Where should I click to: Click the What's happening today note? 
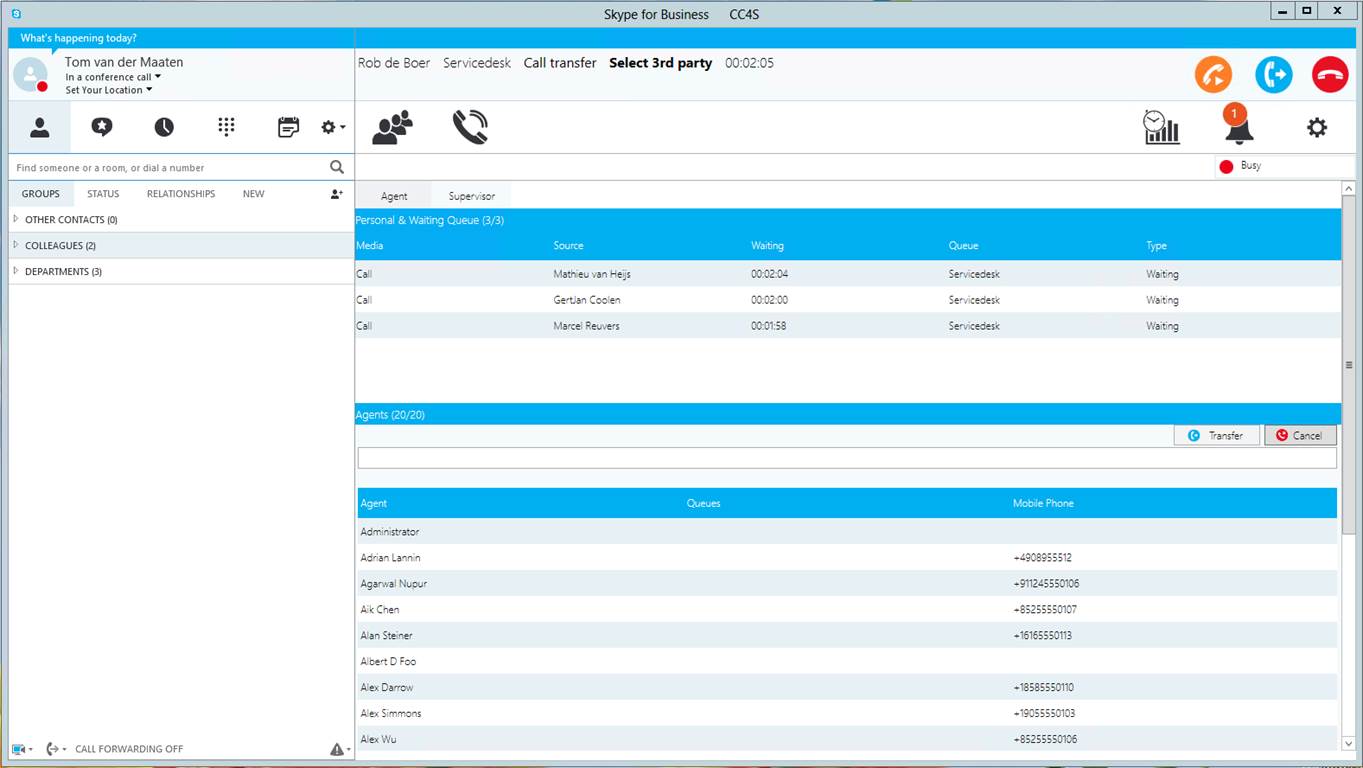pyautogui.click(x=79, y=38)
